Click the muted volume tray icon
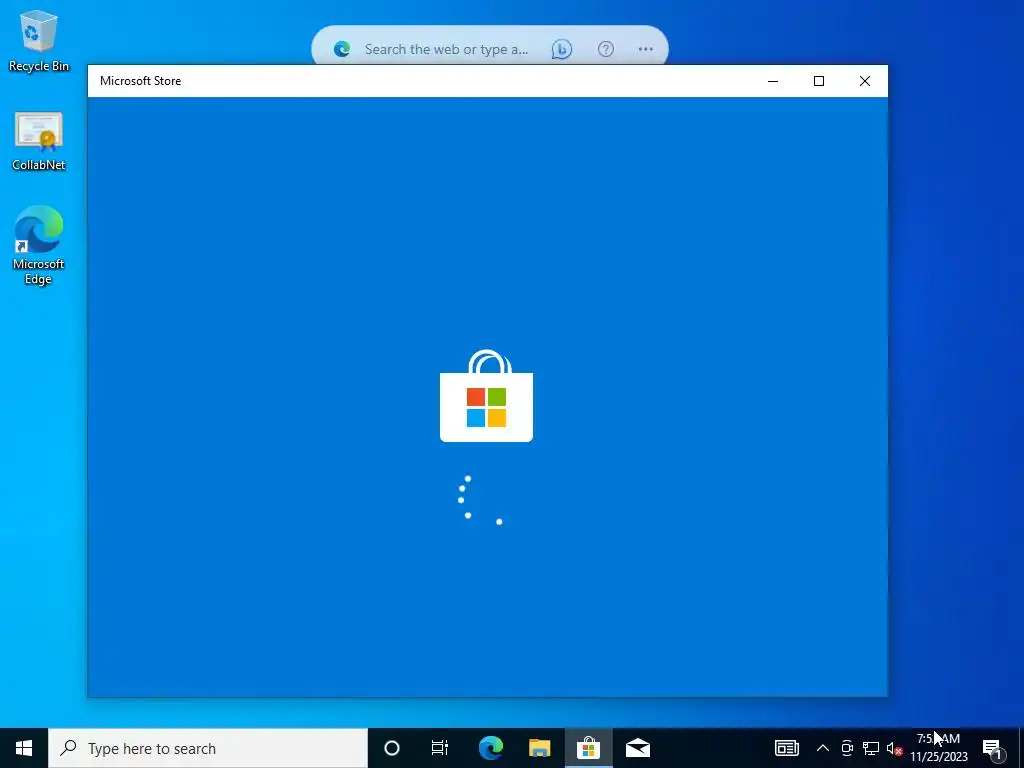This screenshot has width=1024, height=768. [x=894, y=748]
